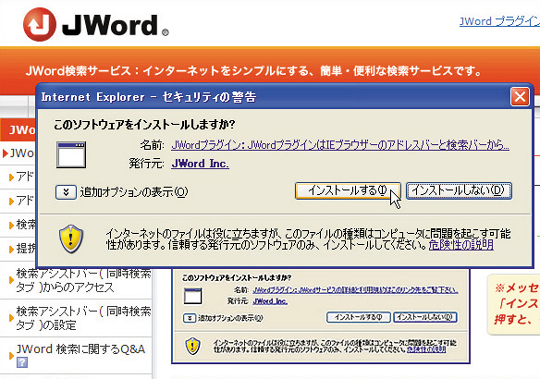Expand 追加オプションの表示 chevron button
540x379 pixels.
66,192
